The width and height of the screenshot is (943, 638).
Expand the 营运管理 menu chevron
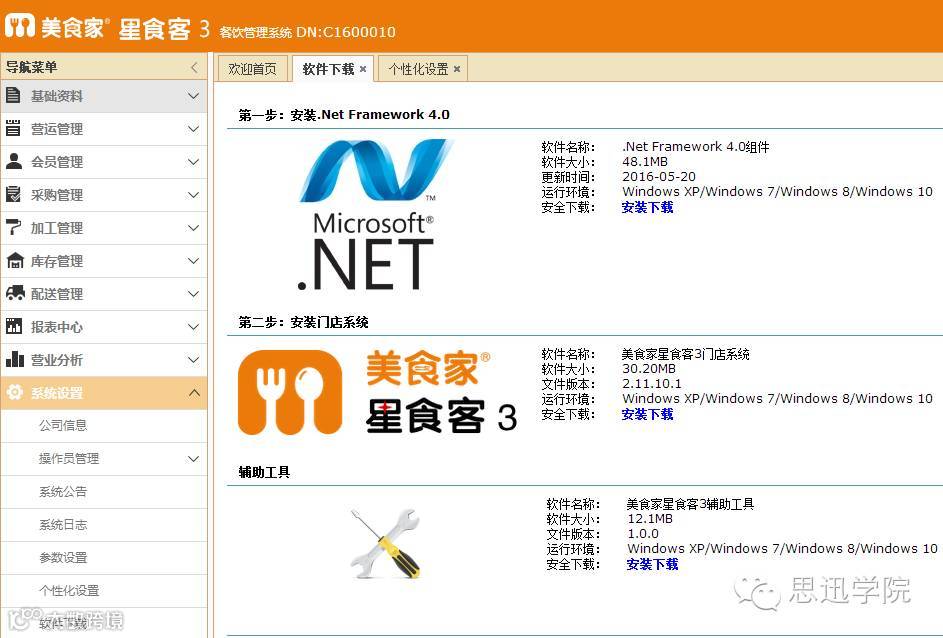pos(193,129)
